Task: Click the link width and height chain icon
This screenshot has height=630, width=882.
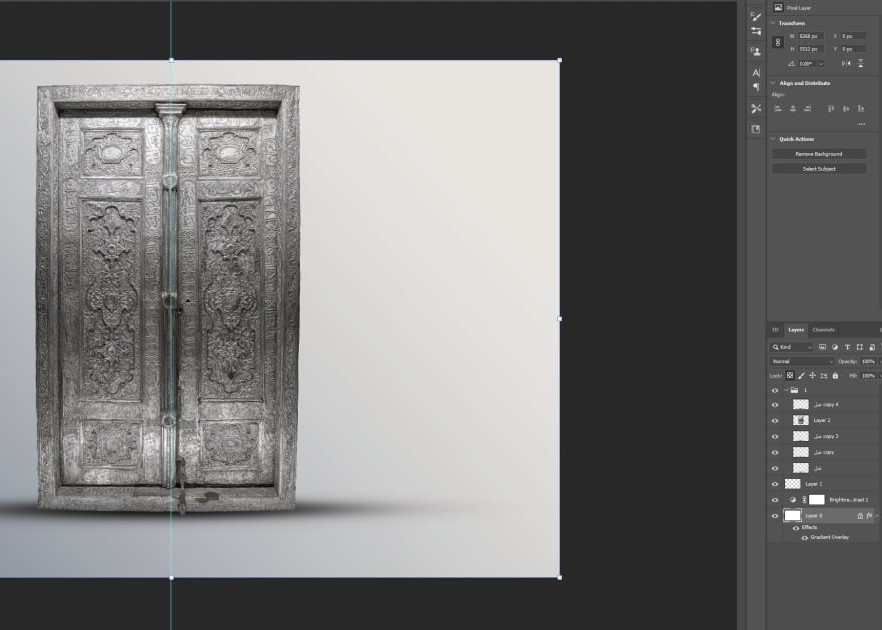Action: [x=778, y=42]
